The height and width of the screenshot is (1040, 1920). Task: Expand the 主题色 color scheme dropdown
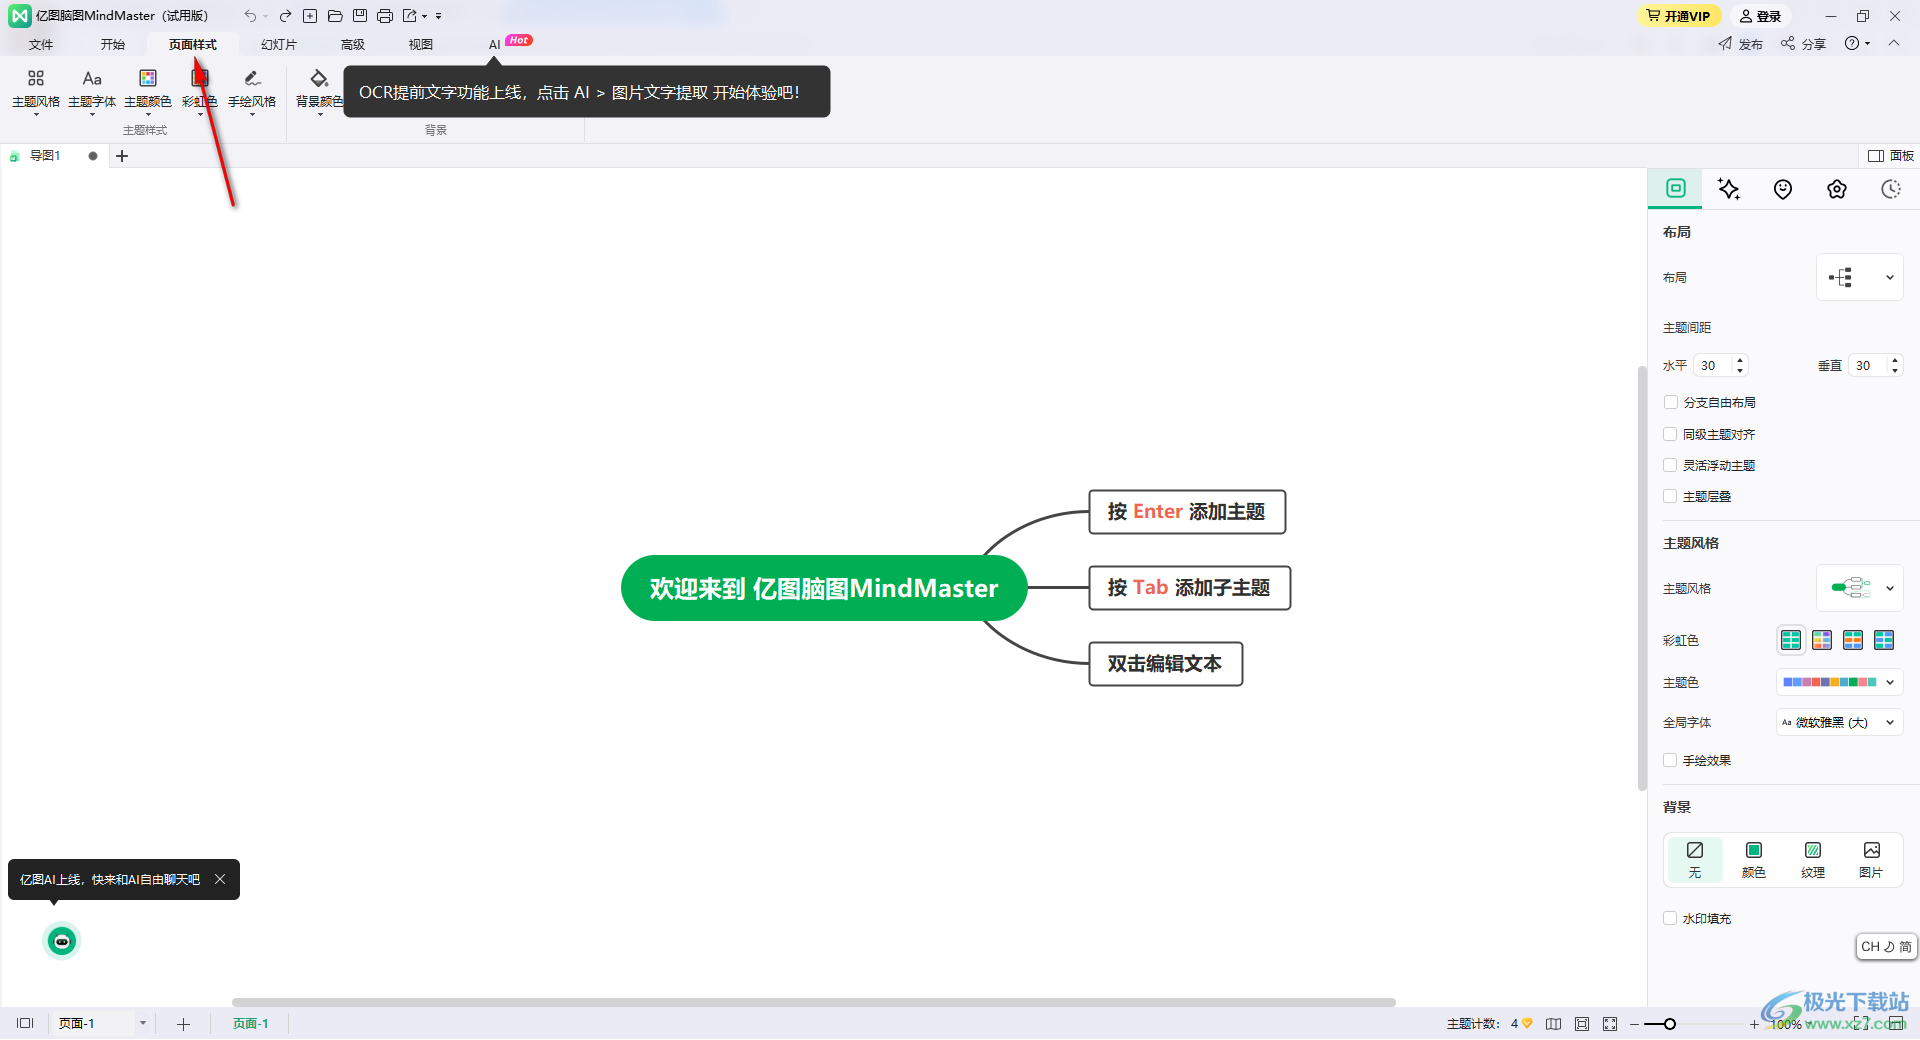pyautogui.click(x=1840, y=682)
